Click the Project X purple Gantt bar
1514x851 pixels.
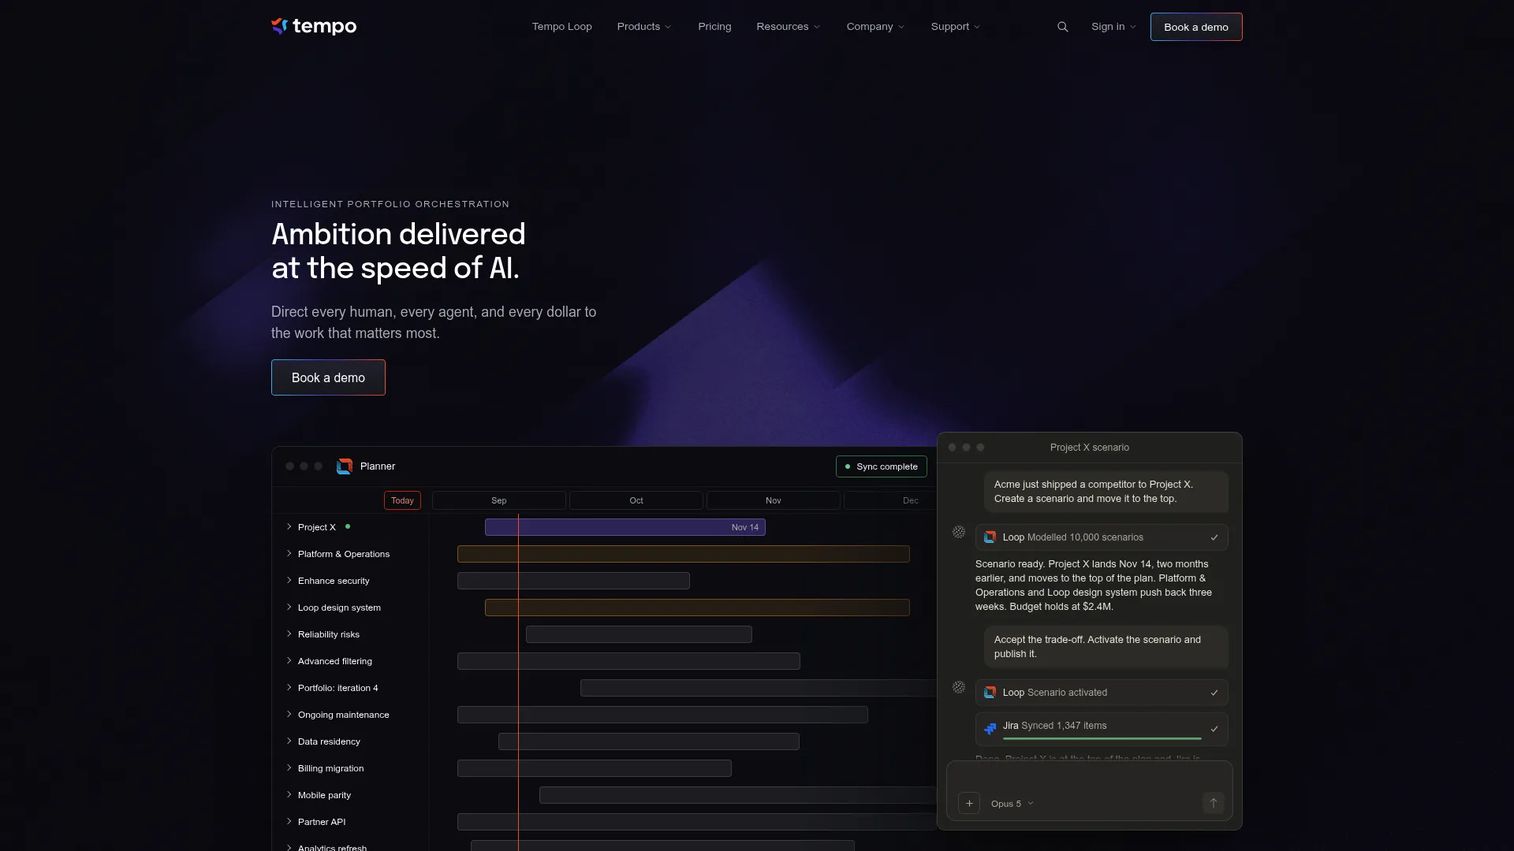point(625,527)
